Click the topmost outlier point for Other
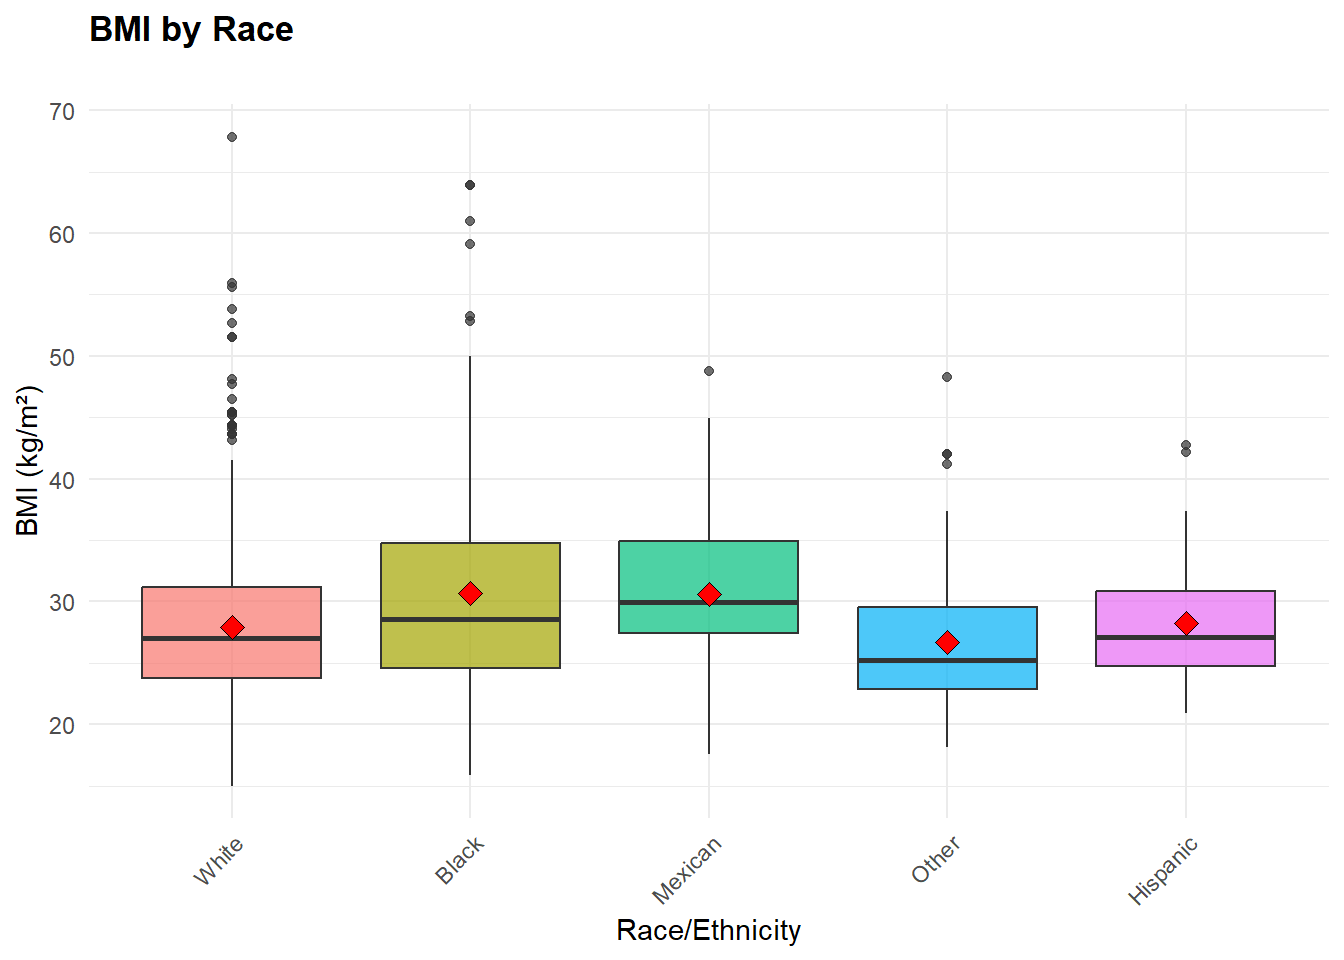Image resolution: width=1344 pixels, height=960 pixels. pyautogui.click(x=947, y=377)
